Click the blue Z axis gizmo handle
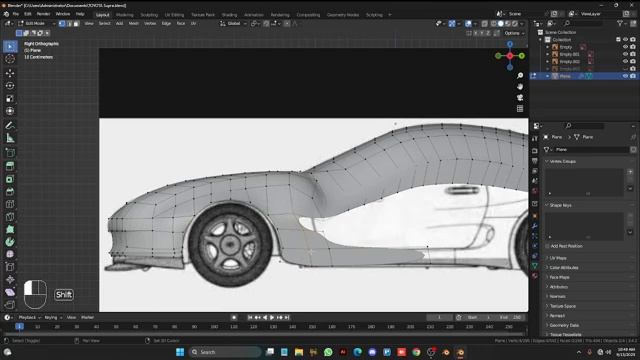This screenshot has height=360, width=640. point(510,44)
